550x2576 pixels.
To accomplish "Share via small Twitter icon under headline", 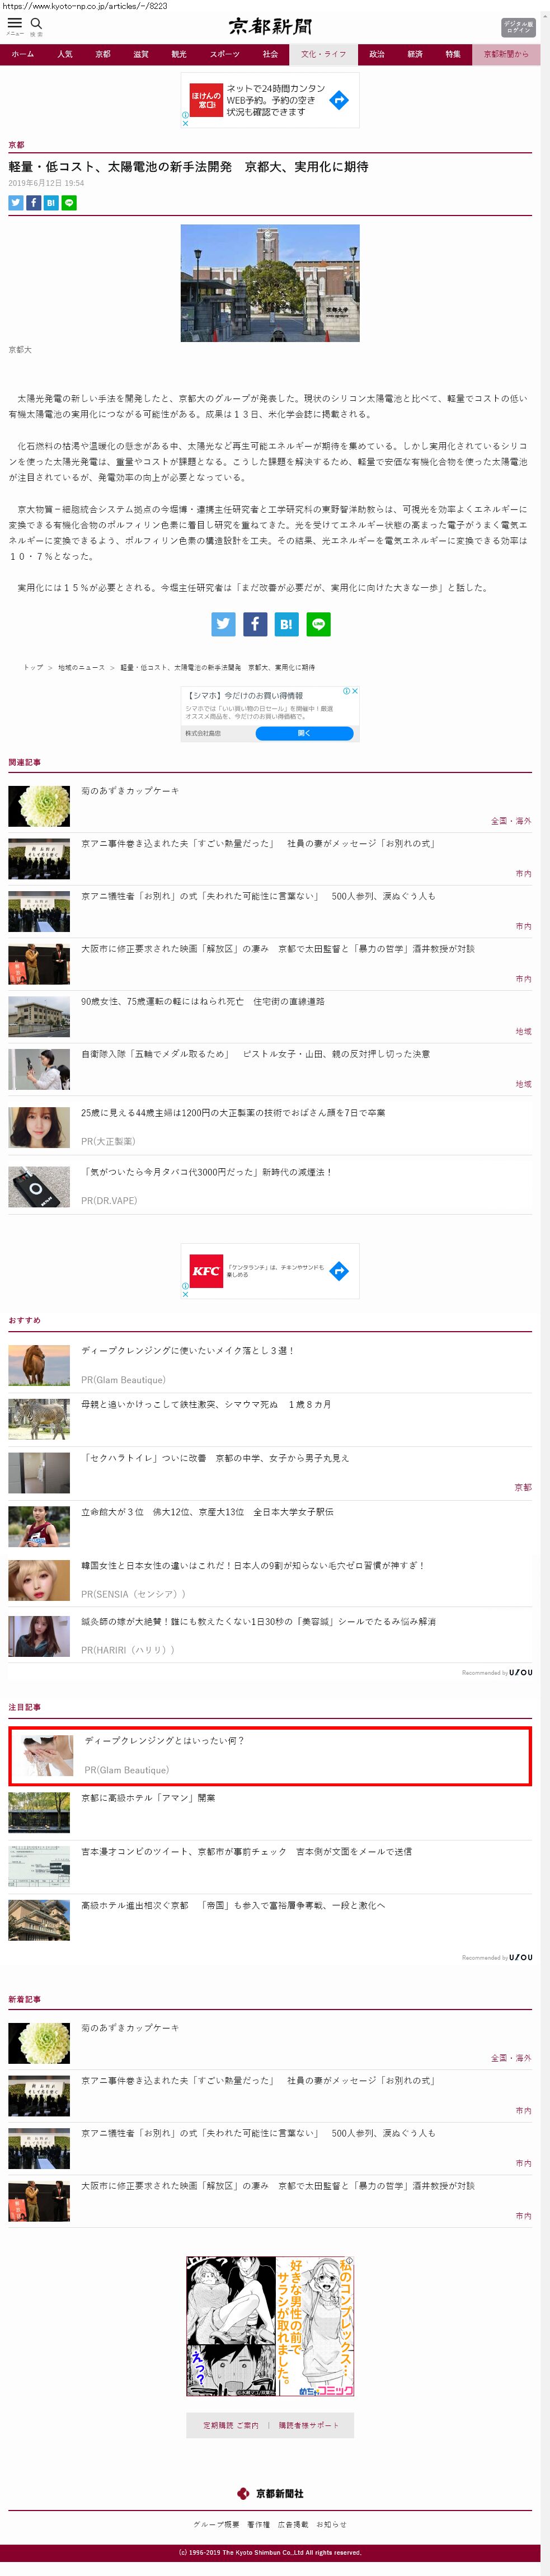I will coord(16,203).
